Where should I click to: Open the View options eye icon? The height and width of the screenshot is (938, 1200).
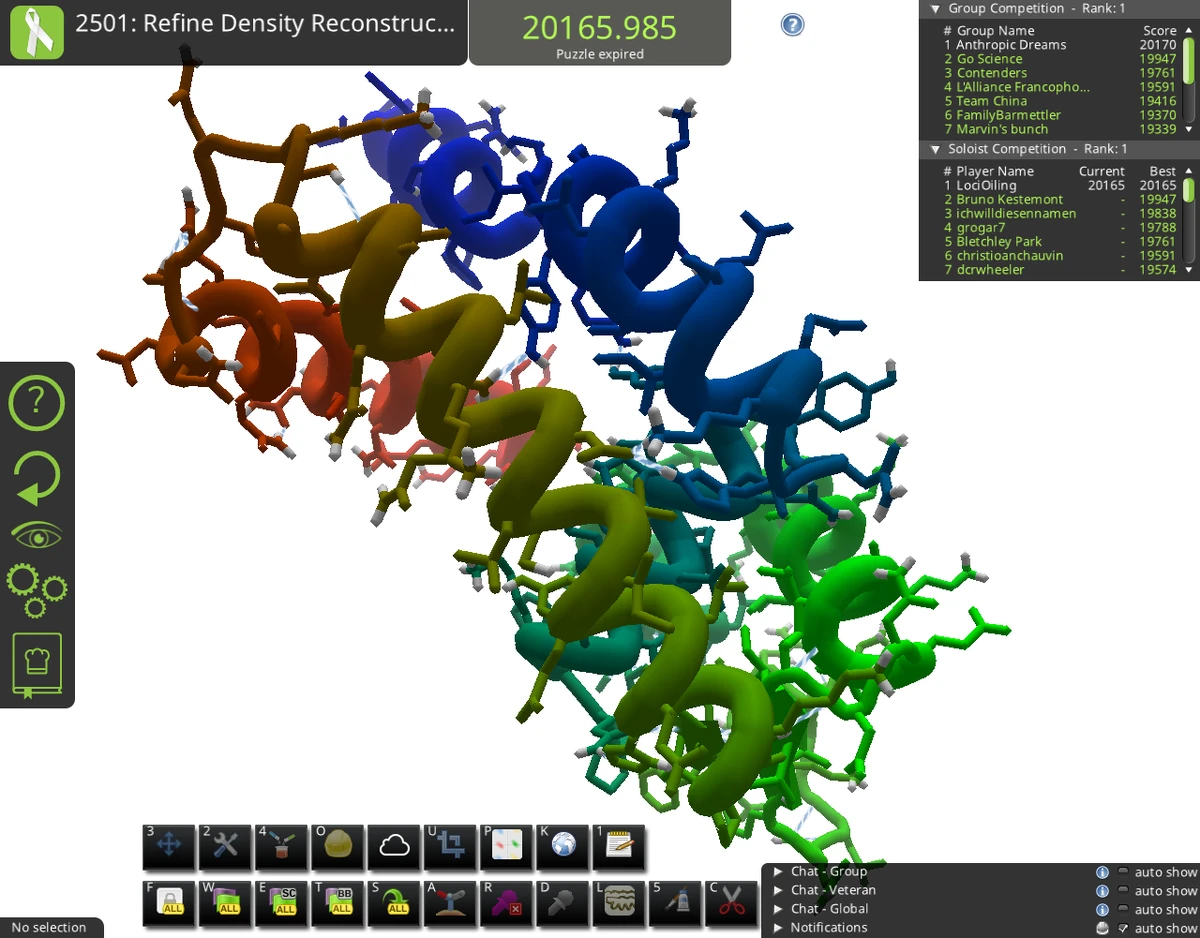[37, 533]
